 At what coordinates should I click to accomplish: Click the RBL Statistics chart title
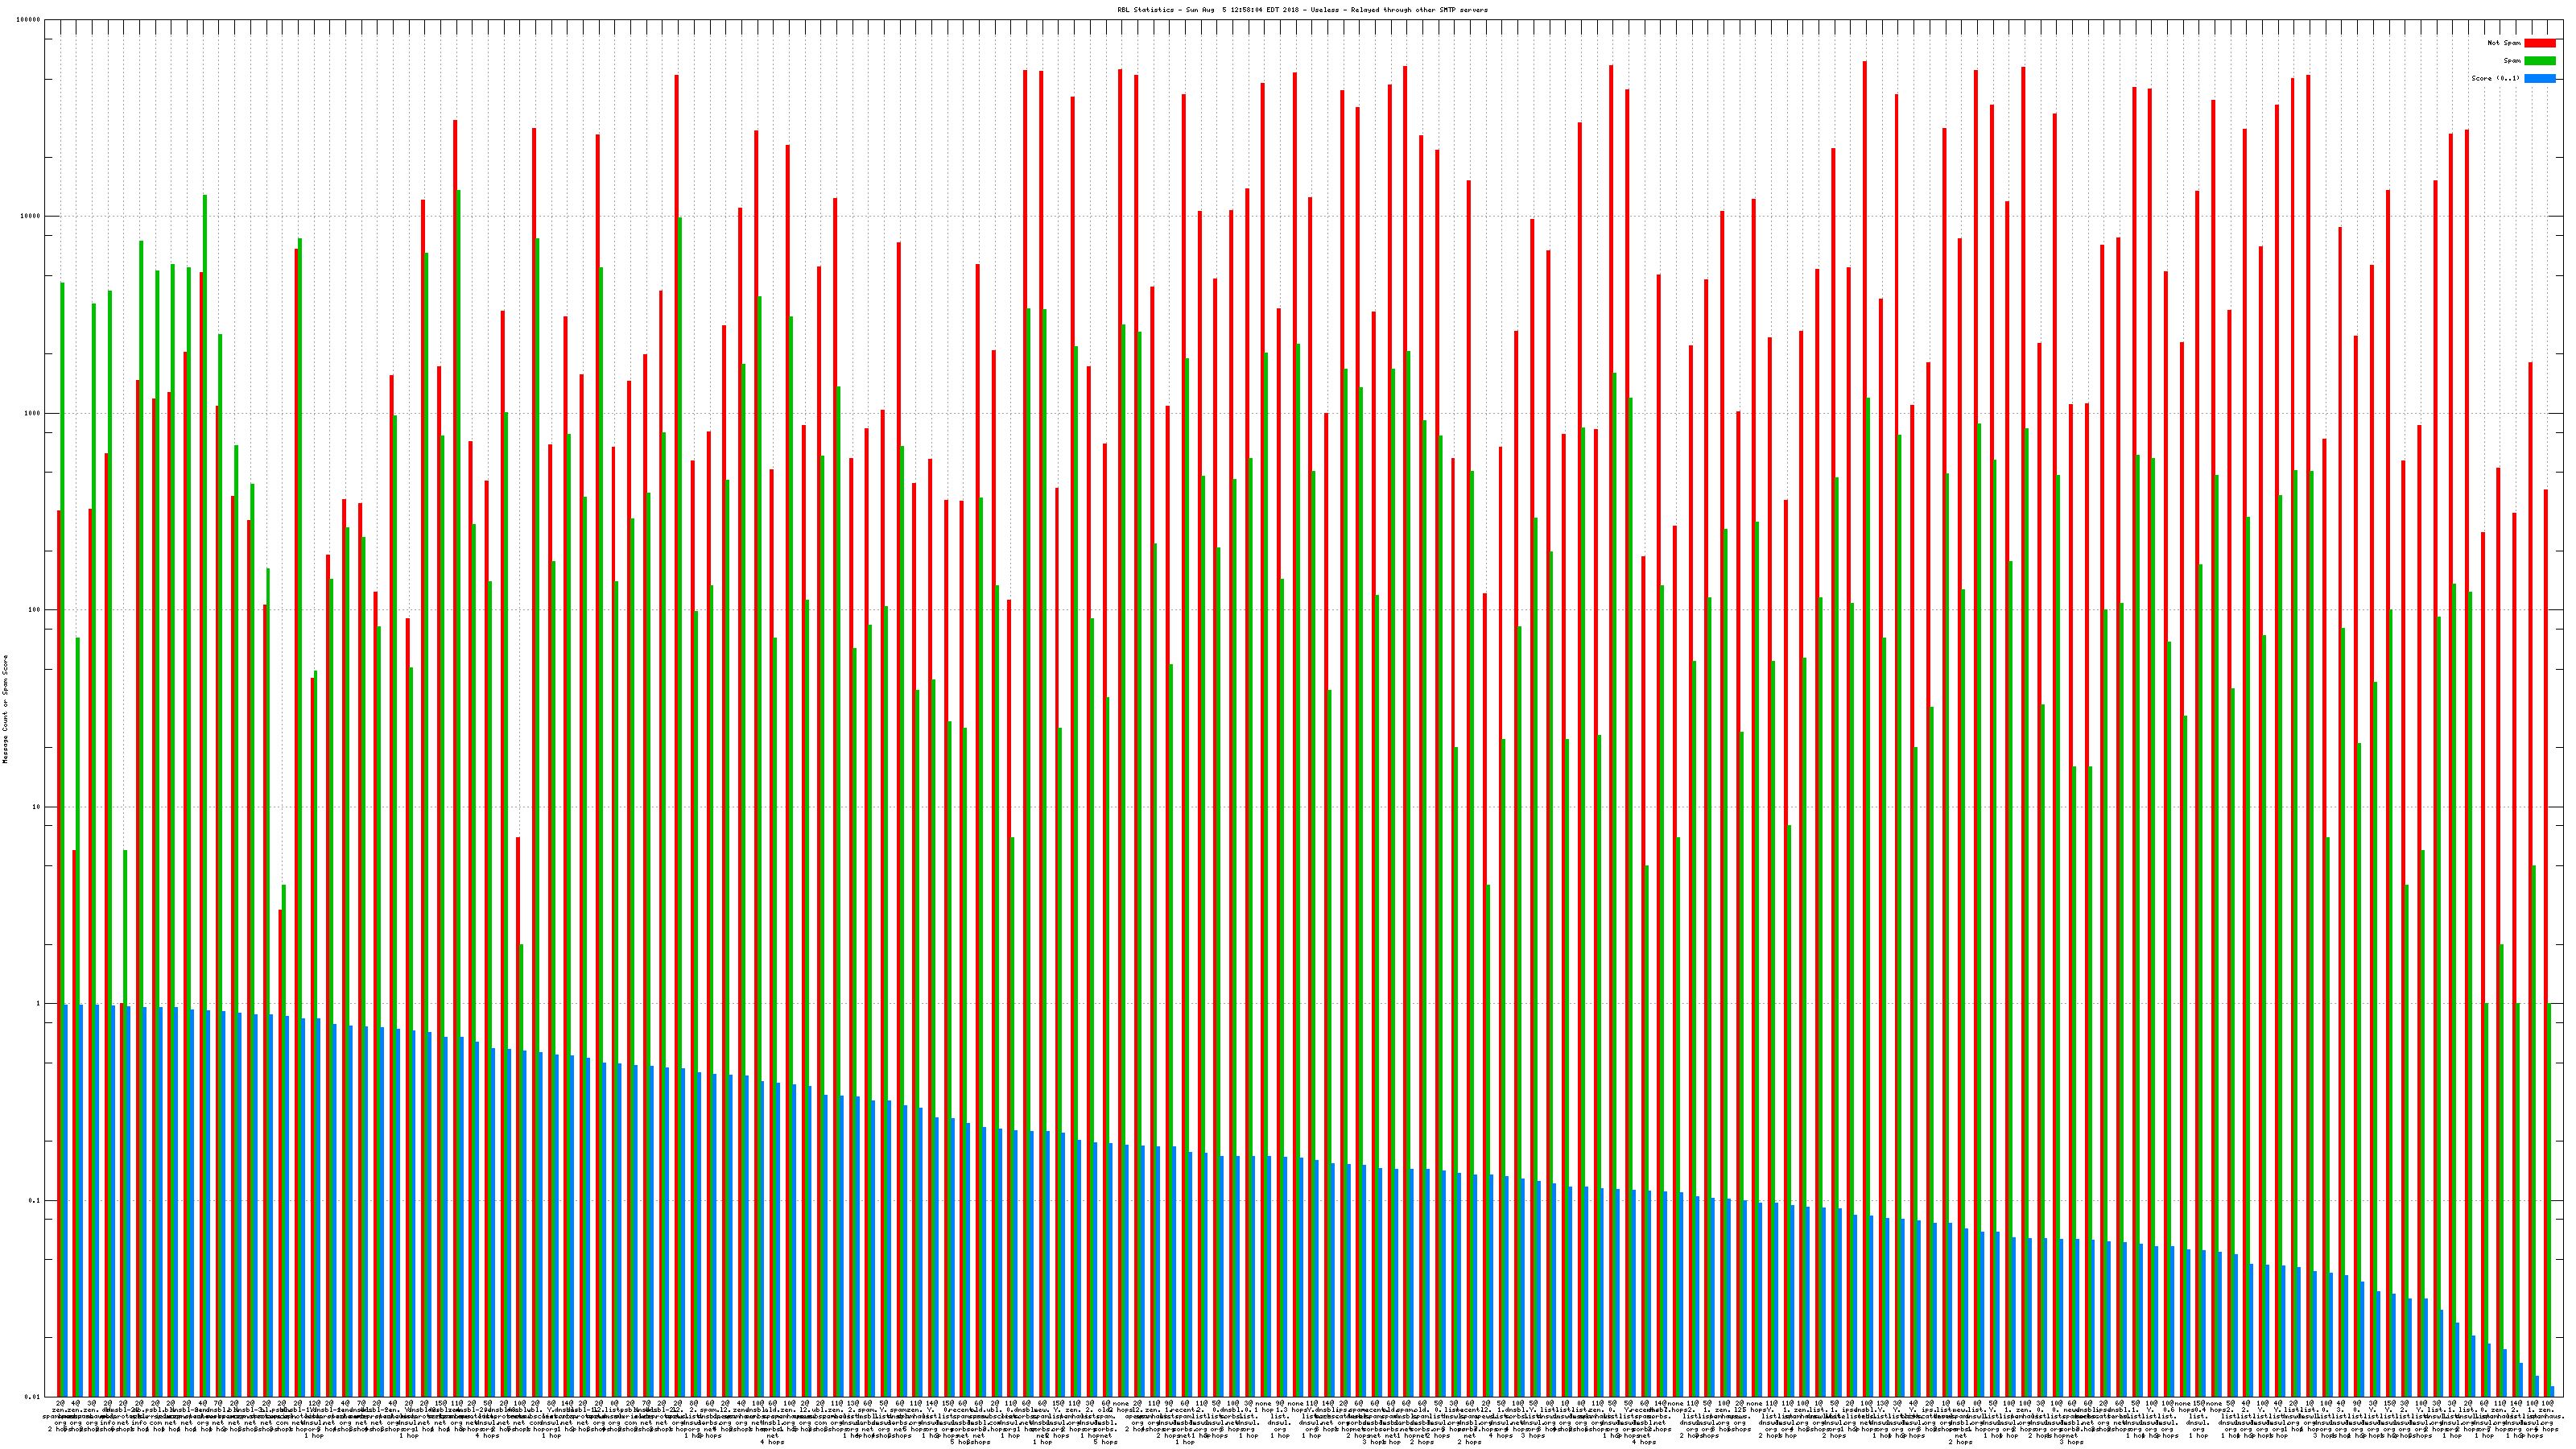[1302, 10]
